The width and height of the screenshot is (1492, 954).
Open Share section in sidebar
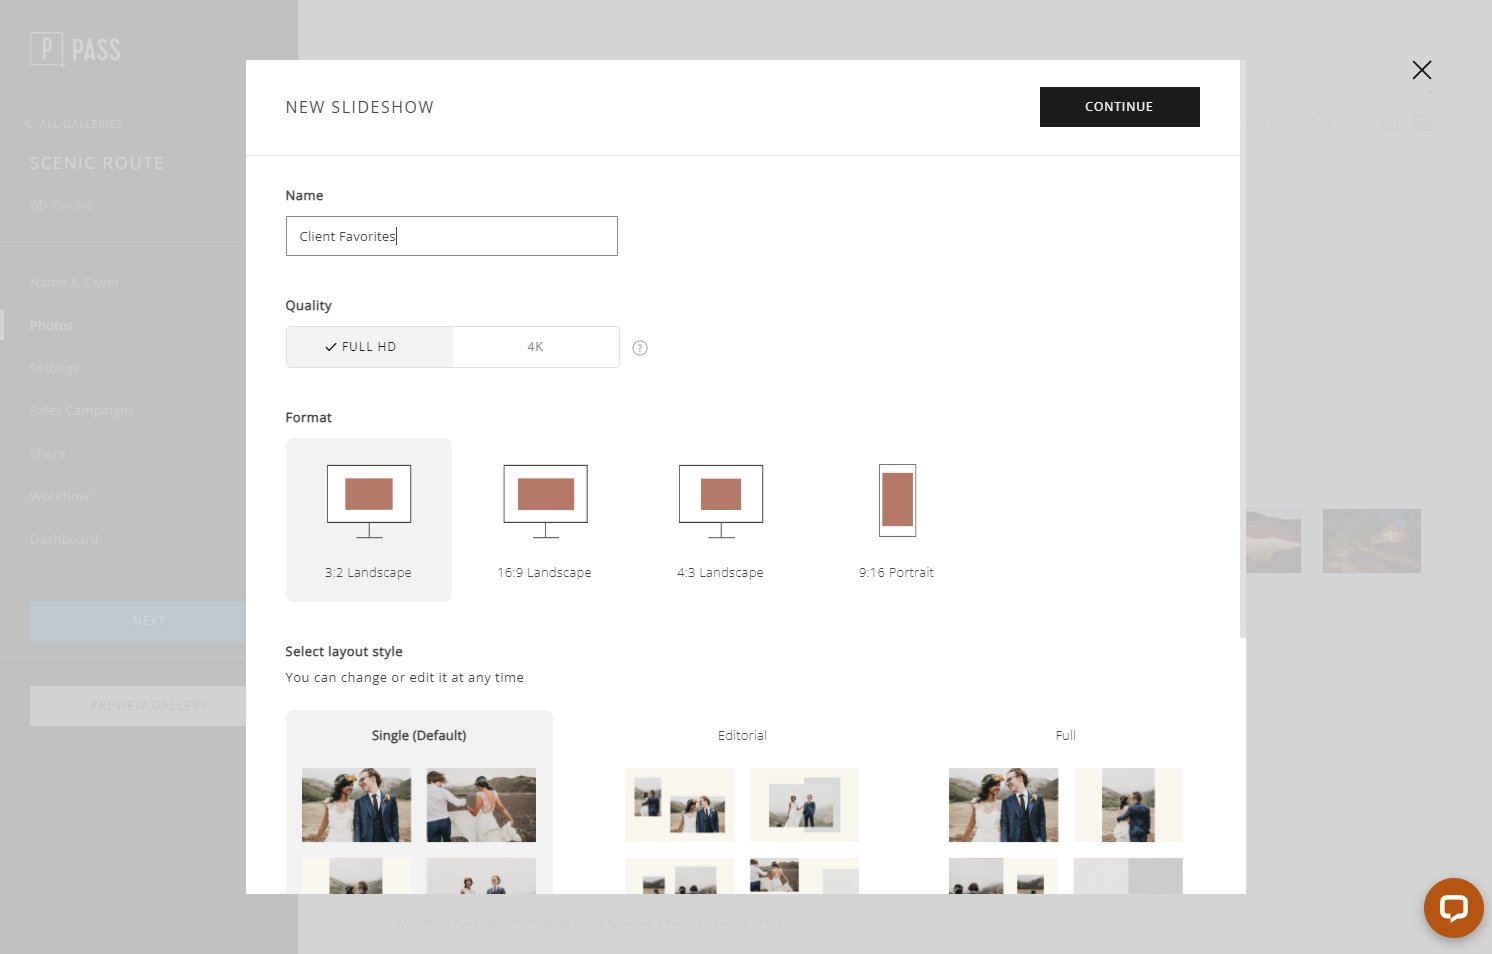click(48, 454)
